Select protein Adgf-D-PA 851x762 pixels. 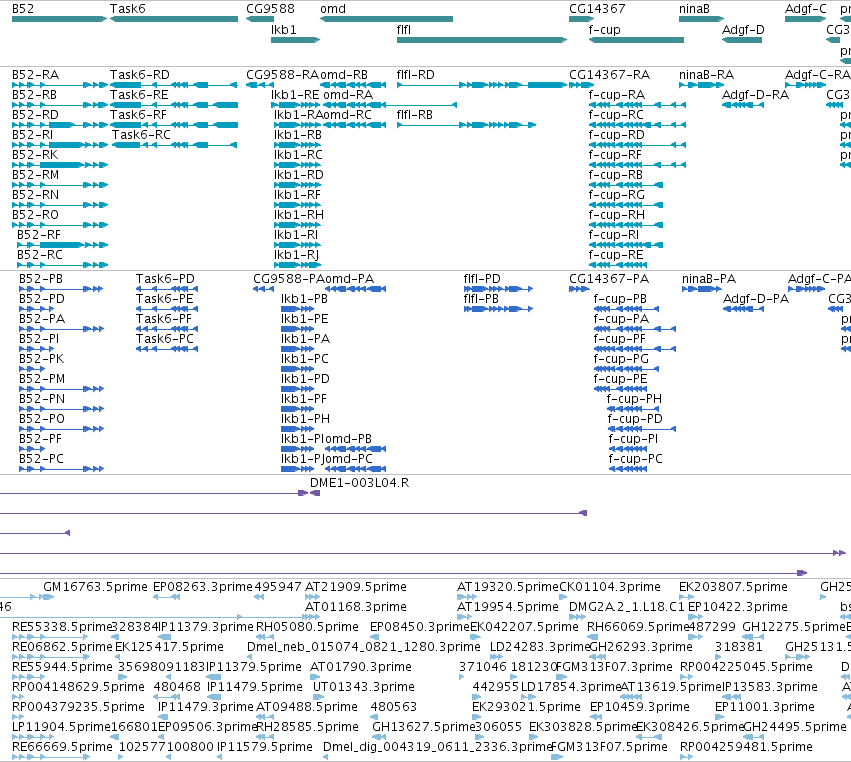pyautogui.click(x=756, y=299)
